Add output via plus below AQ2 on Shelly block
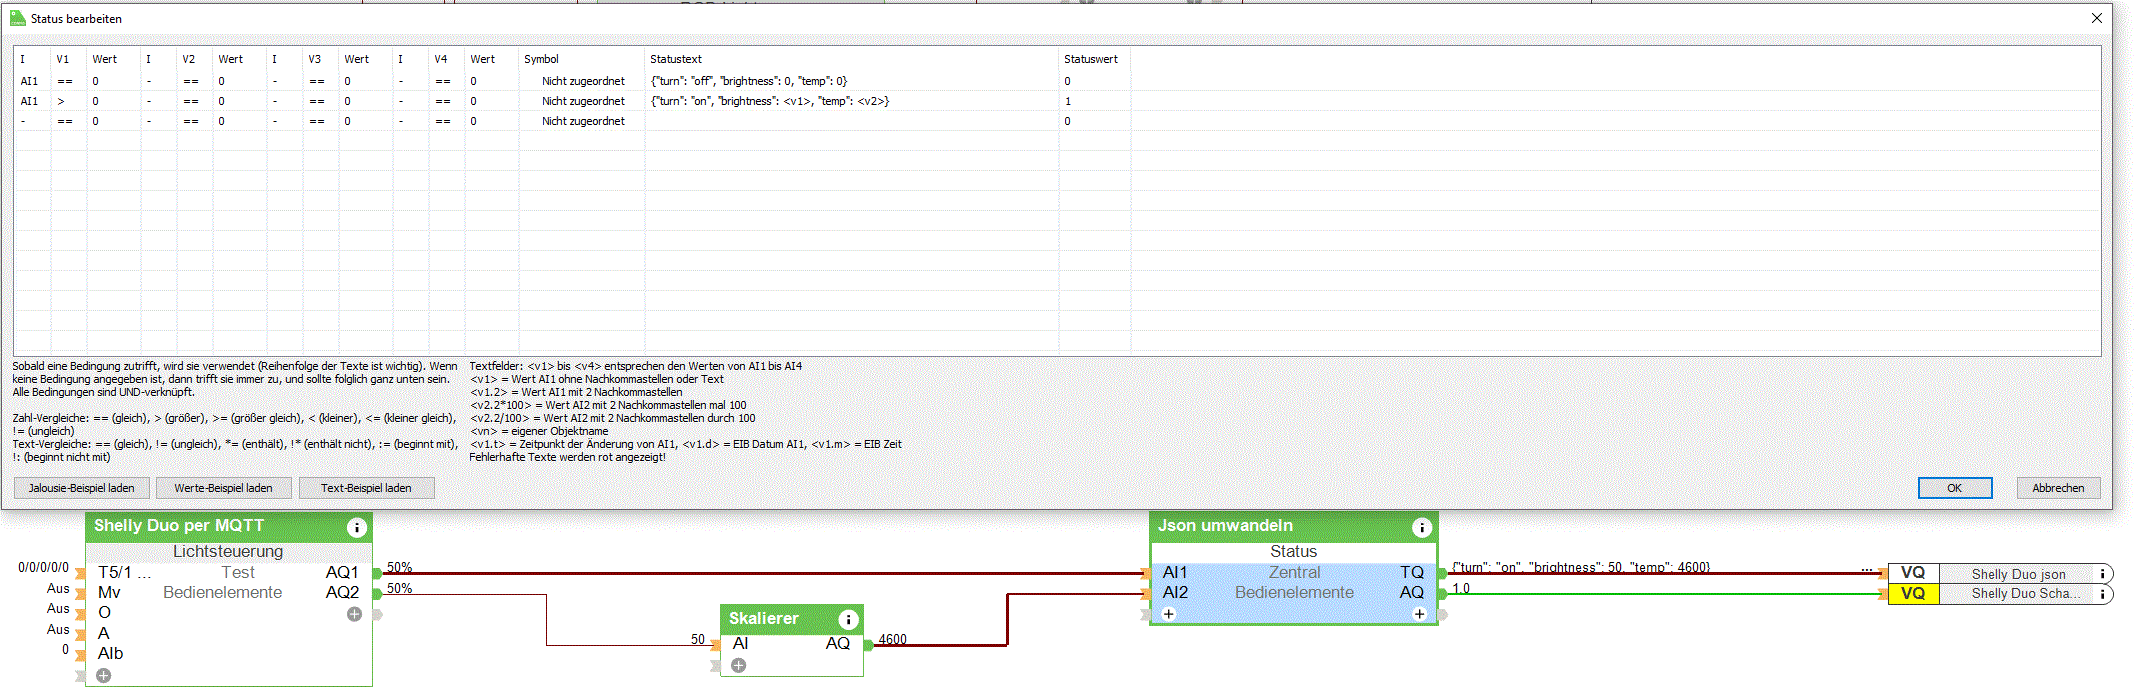 (354, 614)
